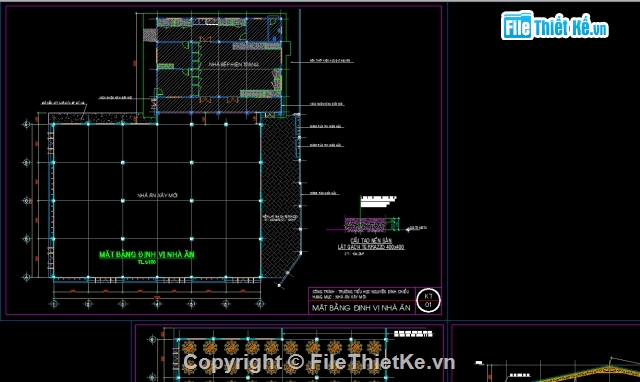The image size is (640, 382).
Task: Select the magenta hatched floor section detail
Action: (x=365, y=225)
